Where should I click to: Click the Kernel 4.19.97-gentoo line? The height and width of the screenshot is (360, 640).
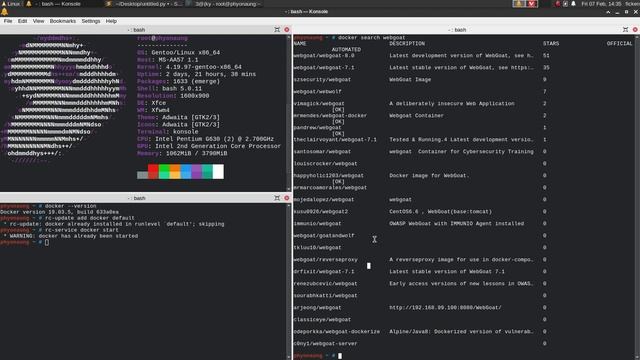189,67
